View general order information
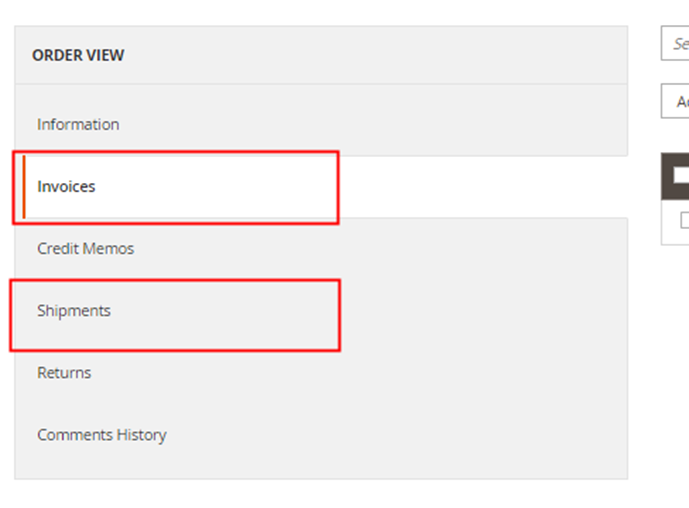Viewport: 689px width, 508px height. click(78, 125)
